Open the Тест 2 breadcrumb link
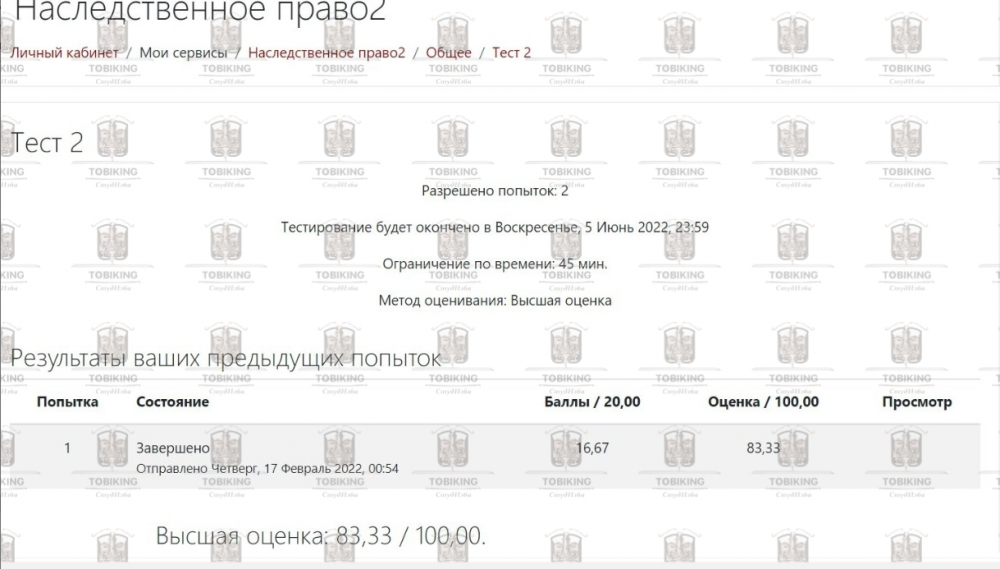 511,52
